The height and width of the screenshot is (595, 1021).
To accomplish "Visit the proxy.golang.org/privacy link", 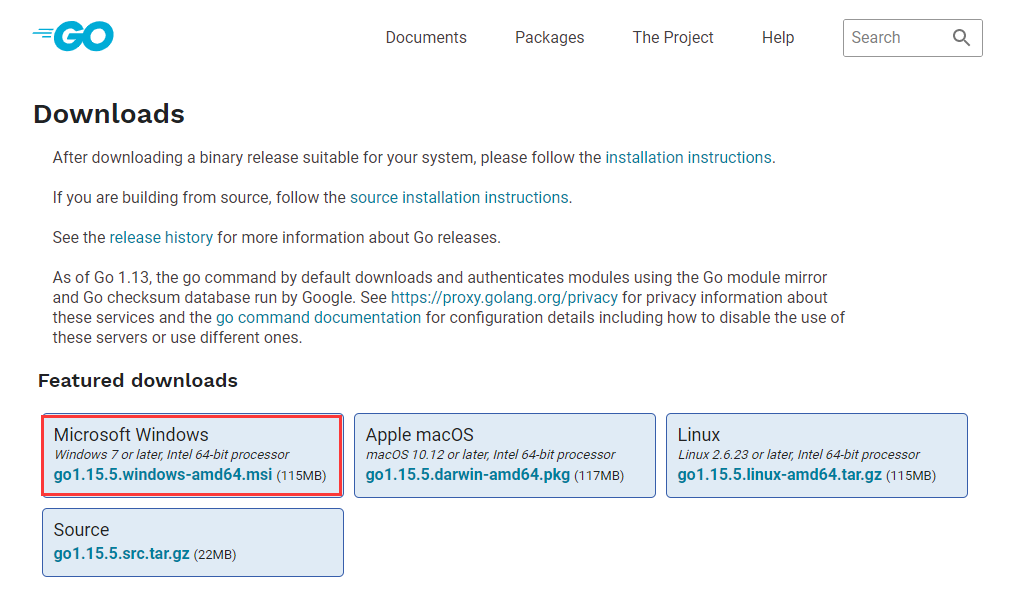I will click(506, 298).
